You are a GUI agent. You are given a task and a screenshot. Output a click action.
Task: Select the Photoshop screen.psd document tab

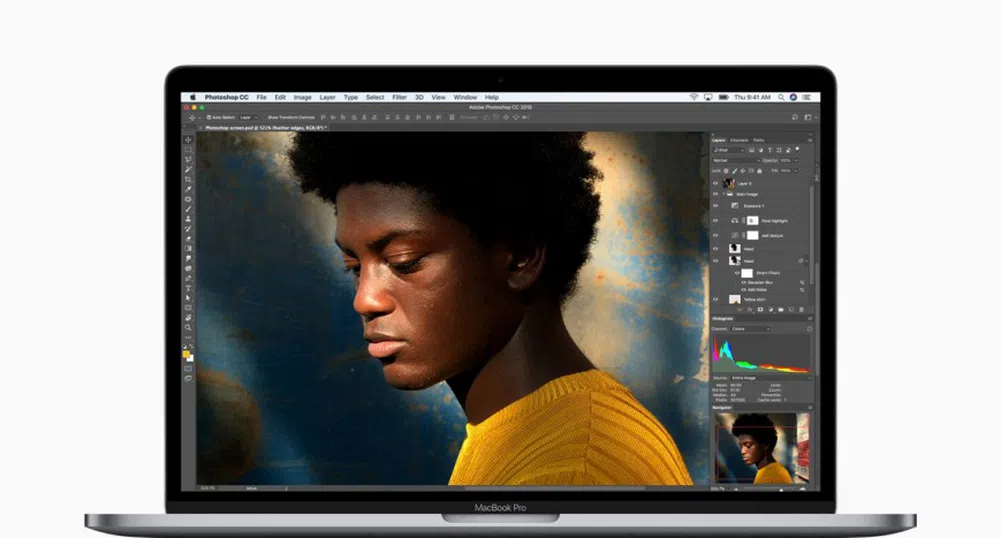[264, 128]
